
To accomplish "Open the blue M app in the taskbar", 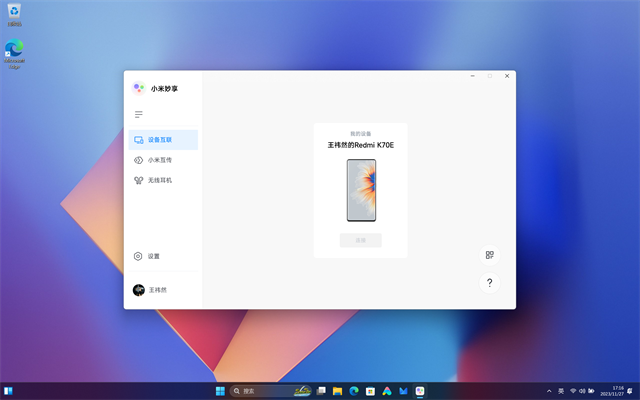I will (403, 391).
